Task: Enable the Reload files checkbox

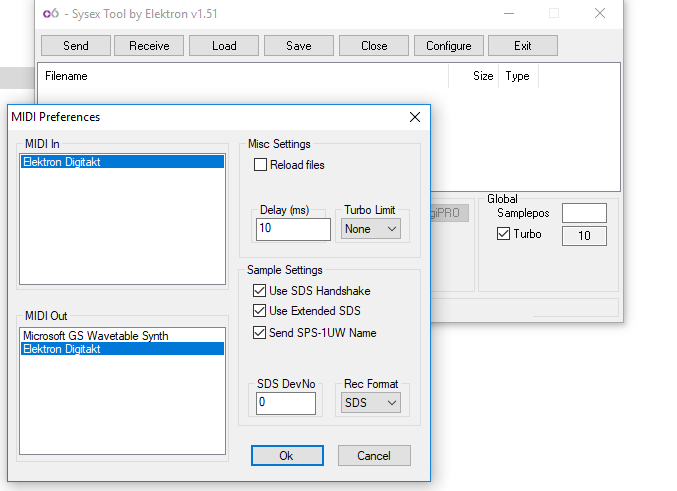Action: click(x=260, y=165)
